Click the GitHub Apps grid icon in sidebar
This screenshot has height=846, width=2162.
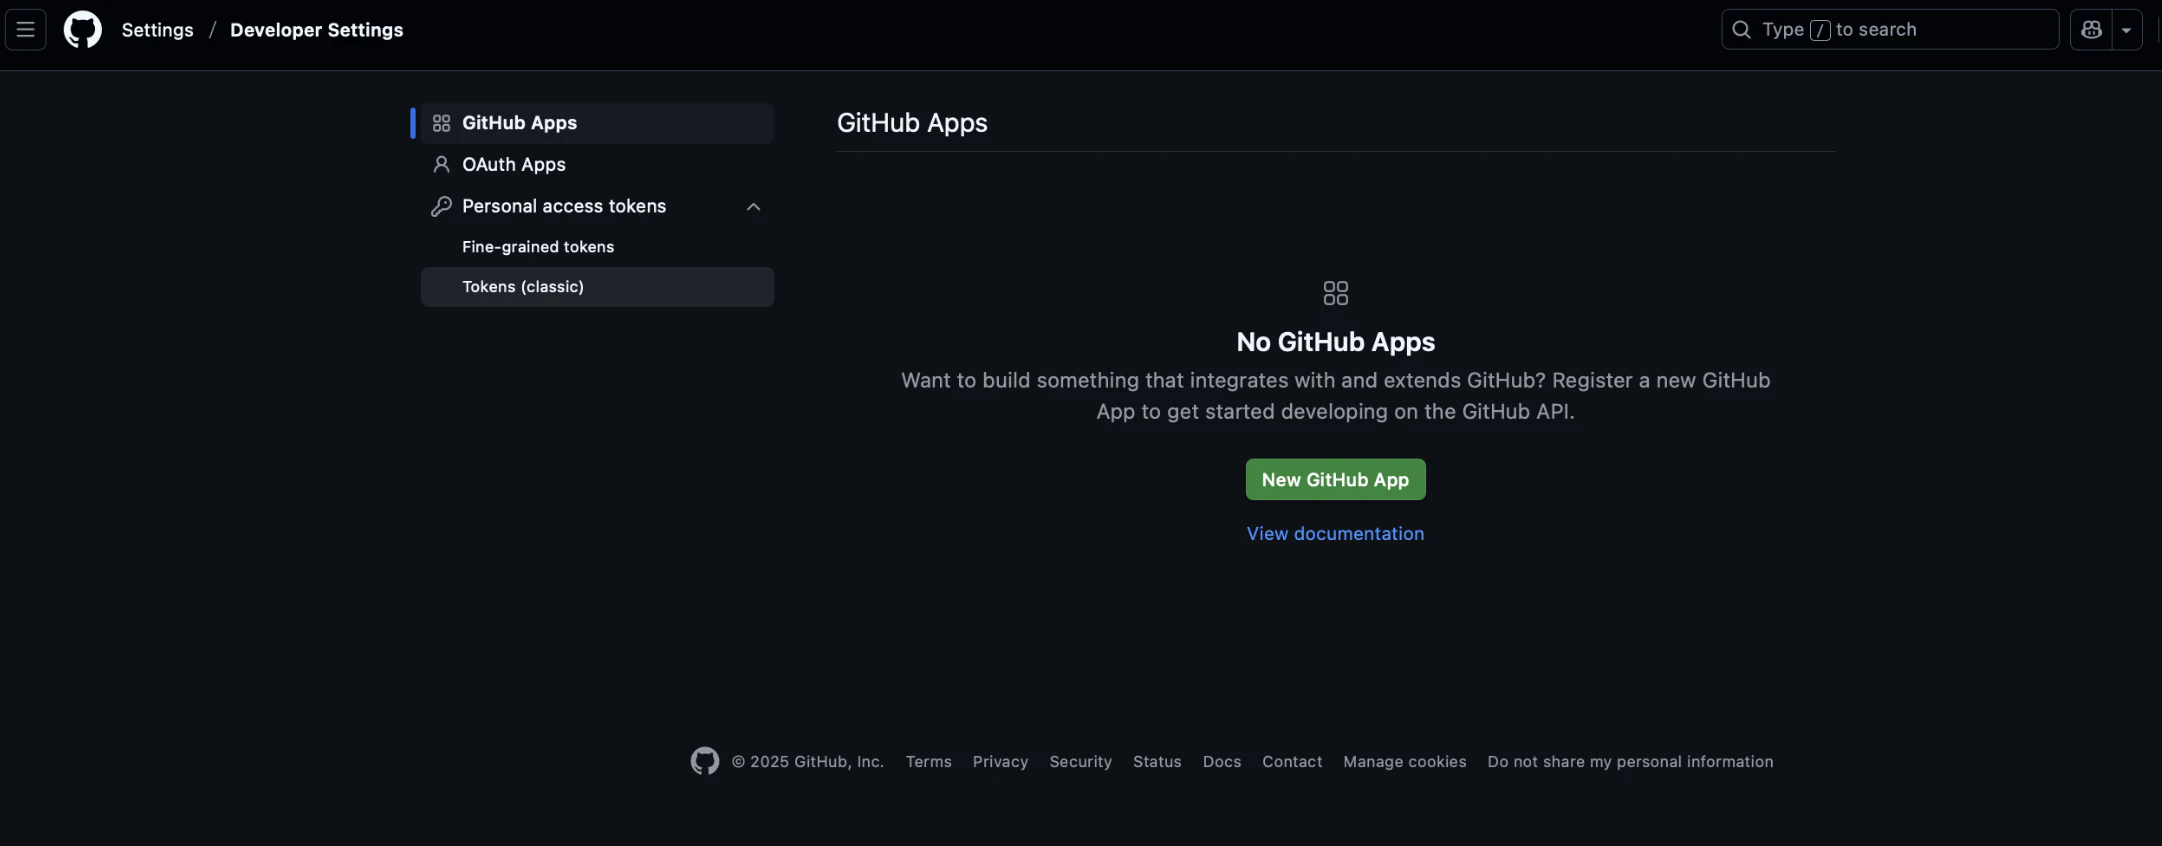(x=441, y=123)
